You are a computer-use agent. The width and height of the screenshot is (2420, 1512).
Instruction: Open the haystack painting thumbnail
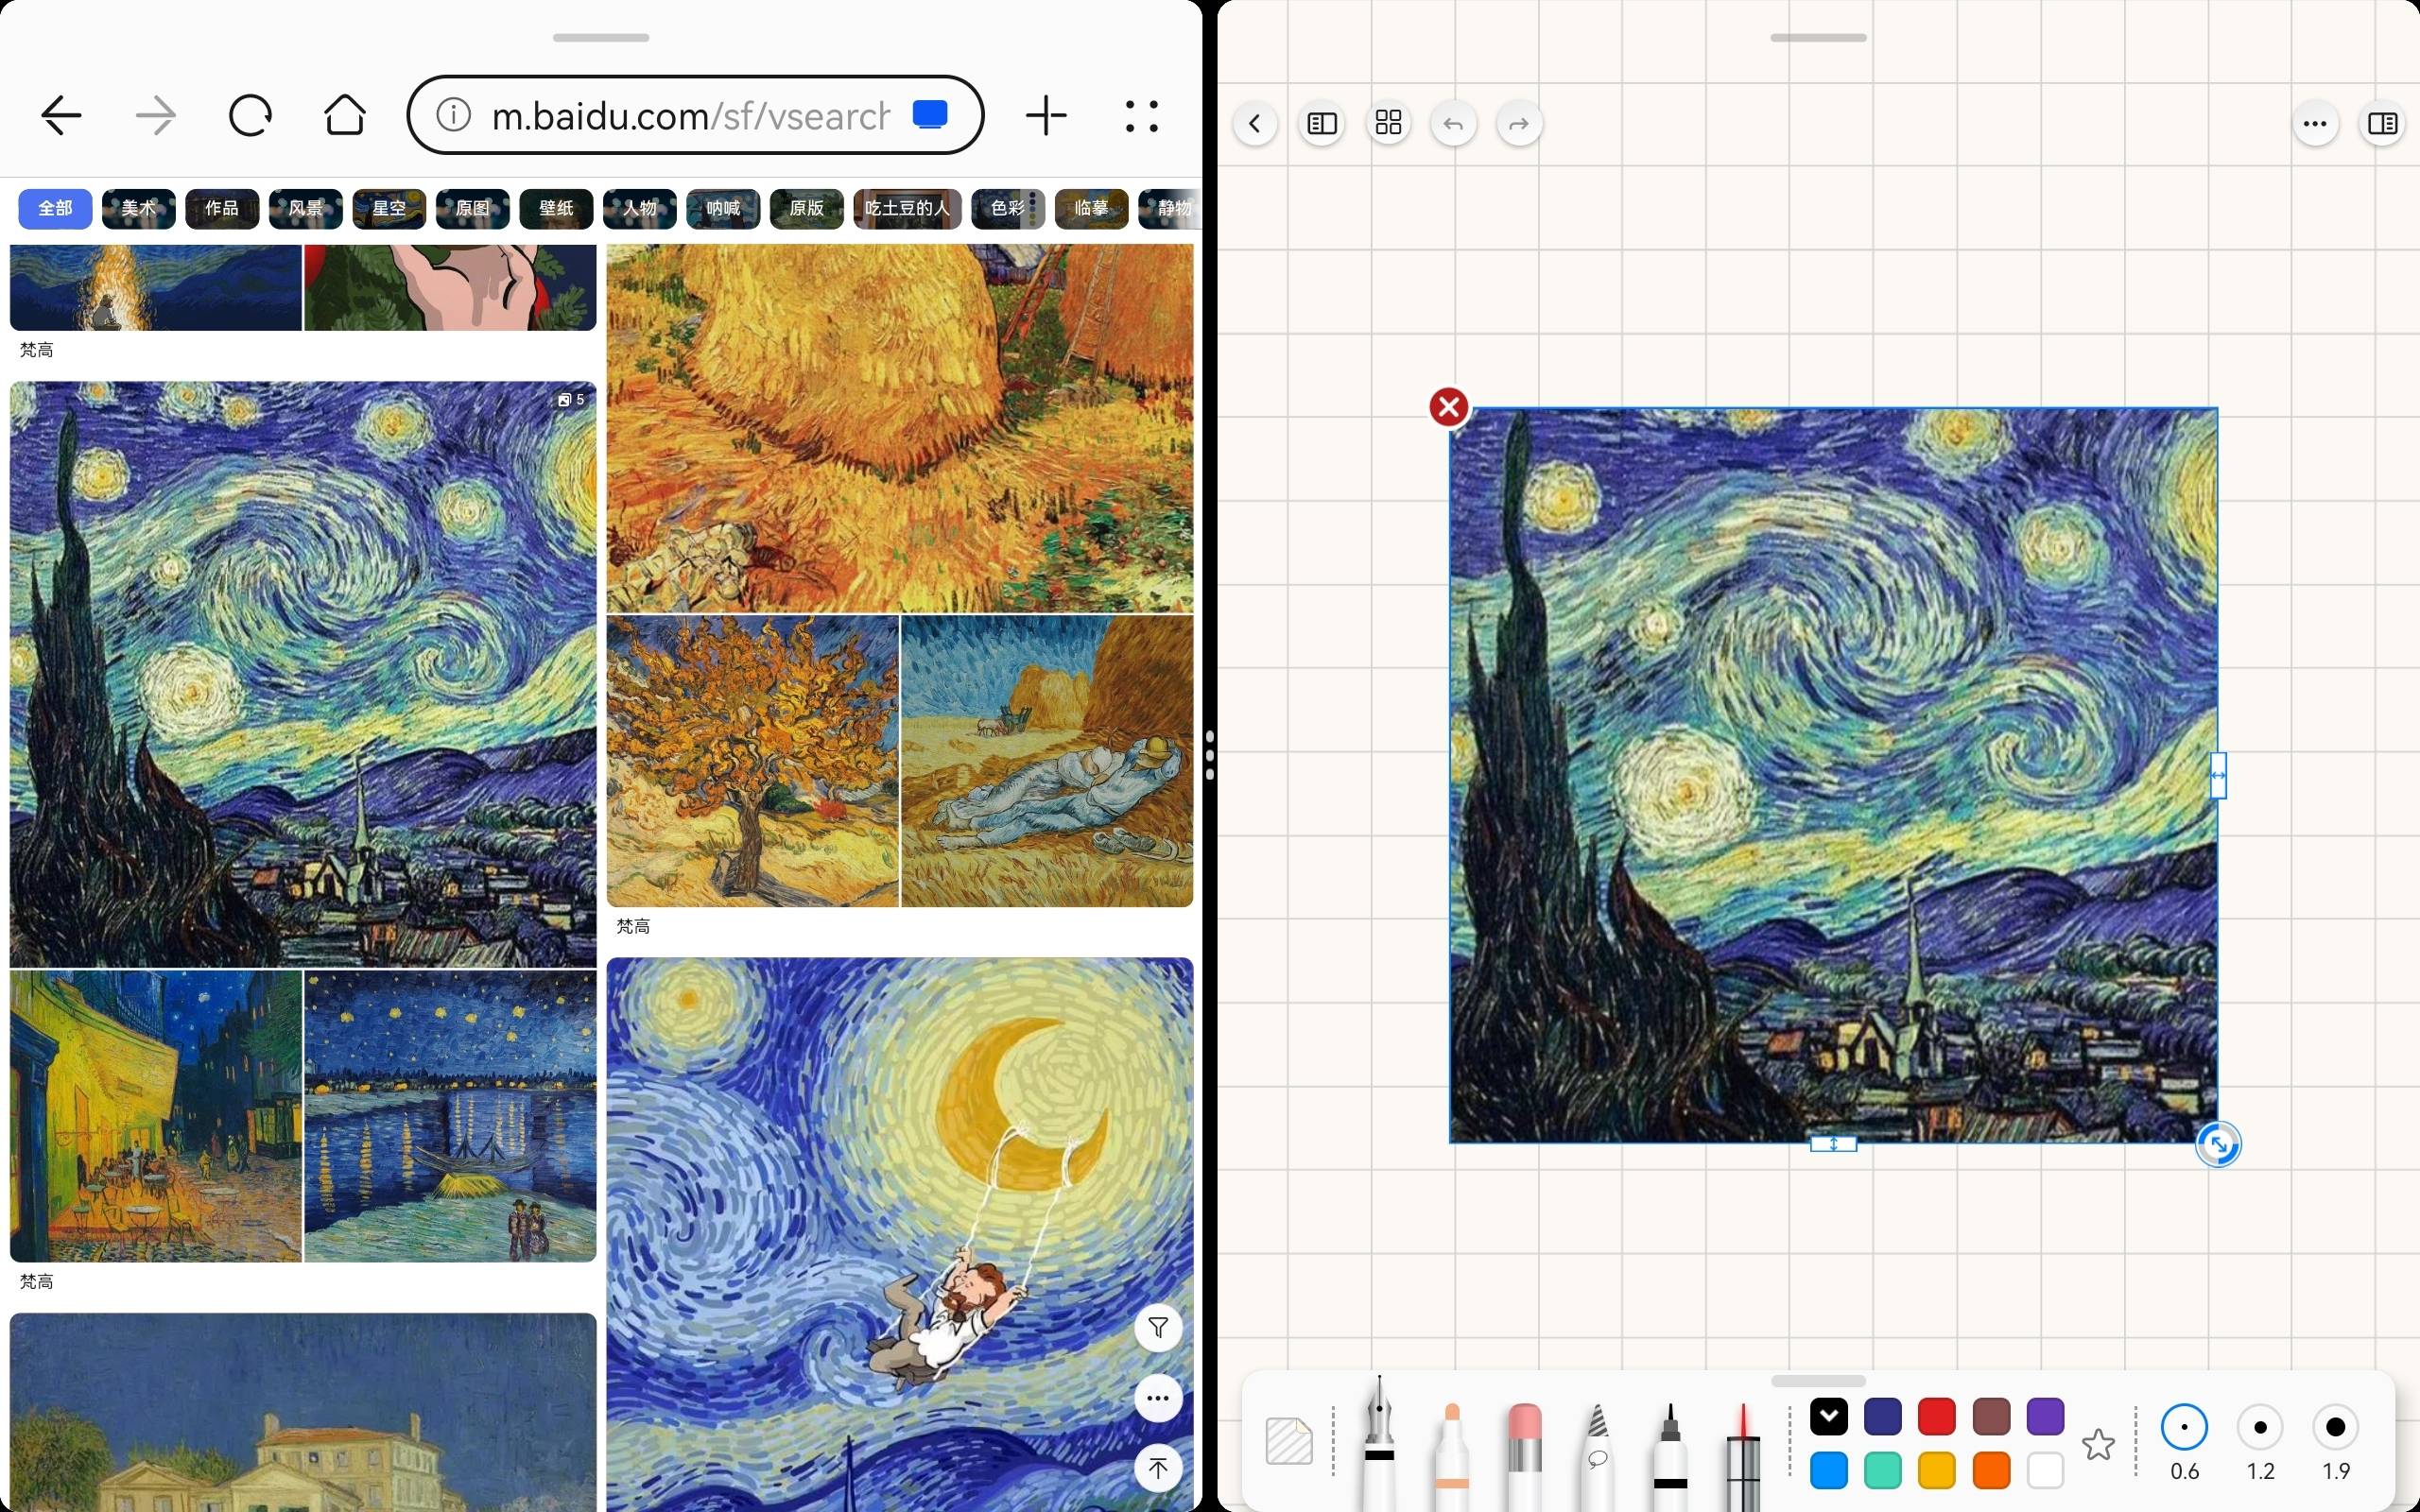pyautogui.click(x=900, y=428)
